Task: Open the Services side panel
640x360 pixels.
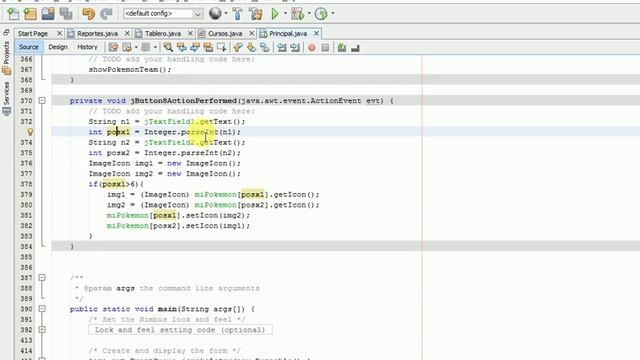Action: [7, 98]
